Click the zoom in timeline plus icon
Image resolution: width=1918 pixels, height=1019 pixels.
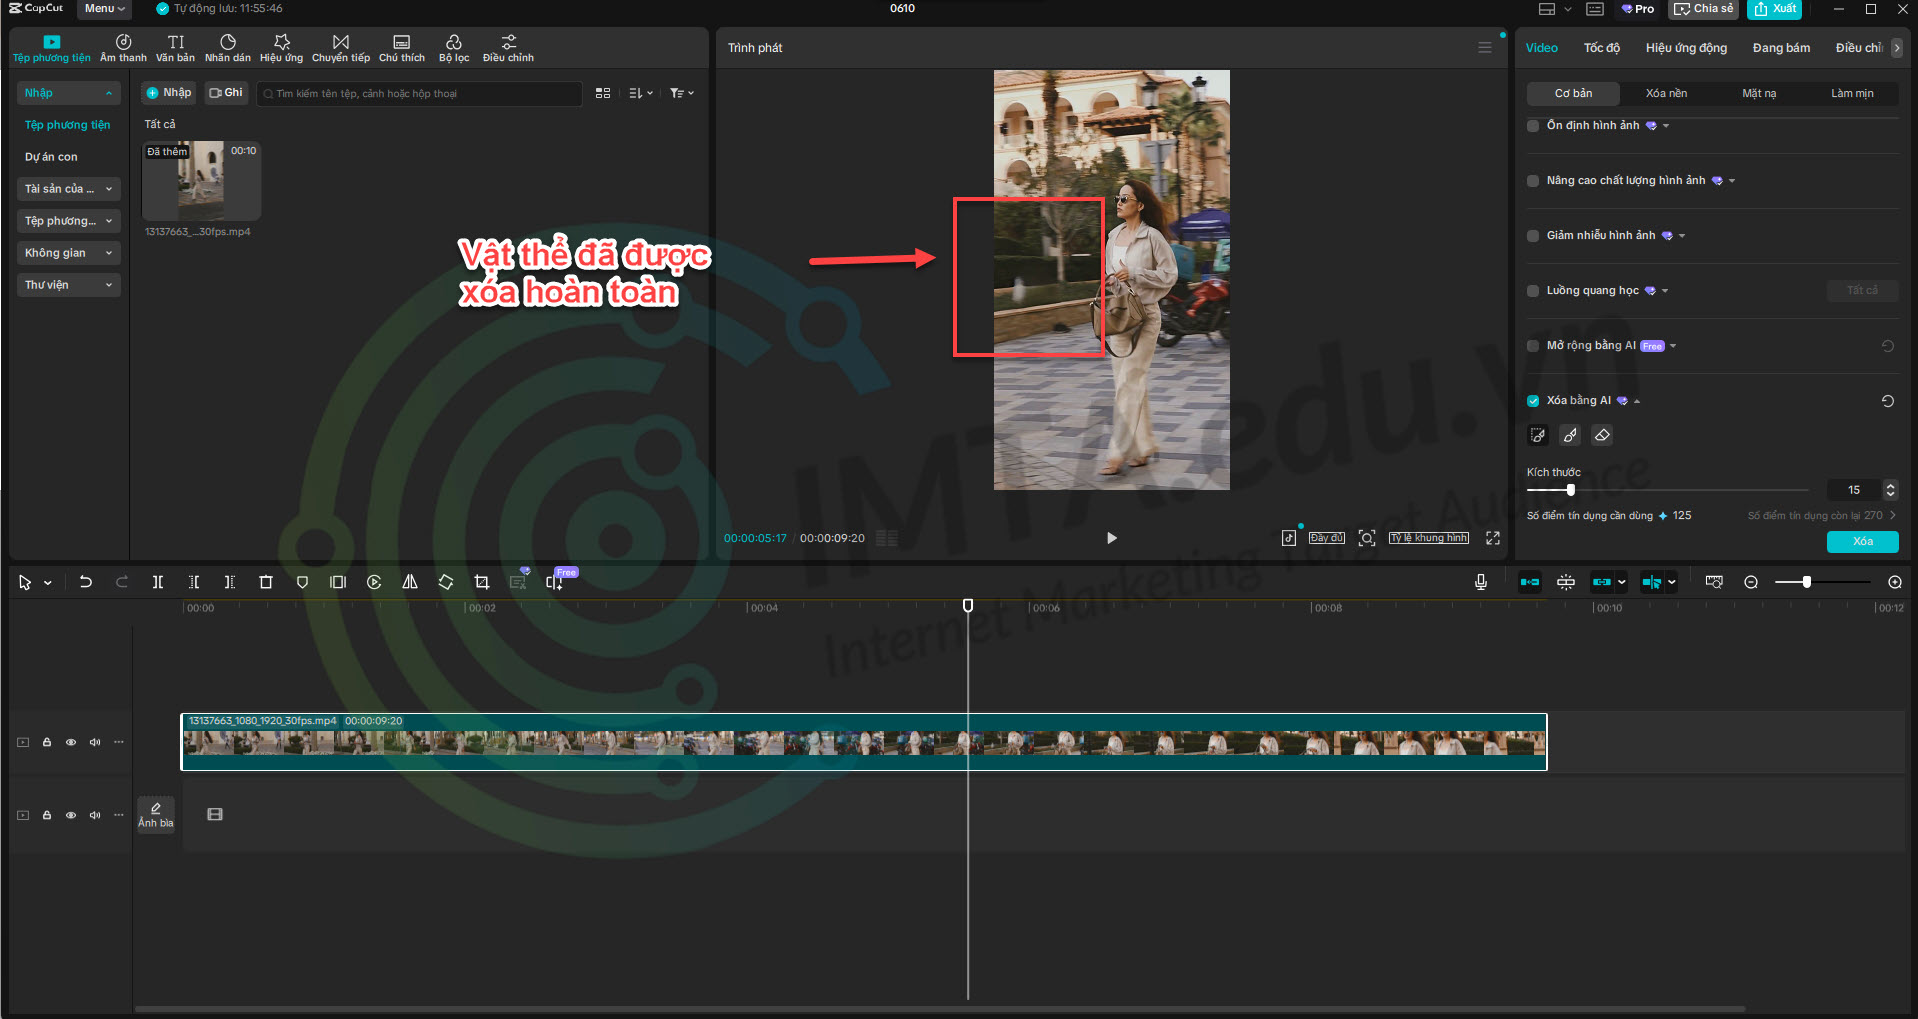(x=1895, y=582)
